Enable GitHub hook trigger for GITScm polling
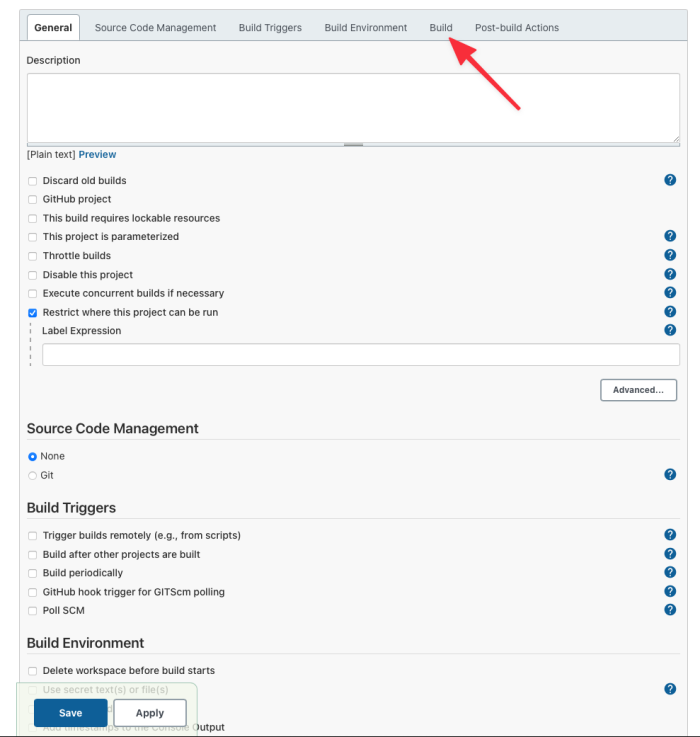The width and height of the screenshot is (700, 737). click(32, 592)
